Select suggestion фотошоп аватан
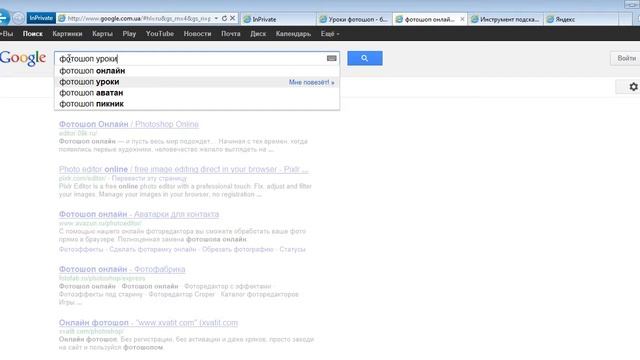 pos(197,93)
